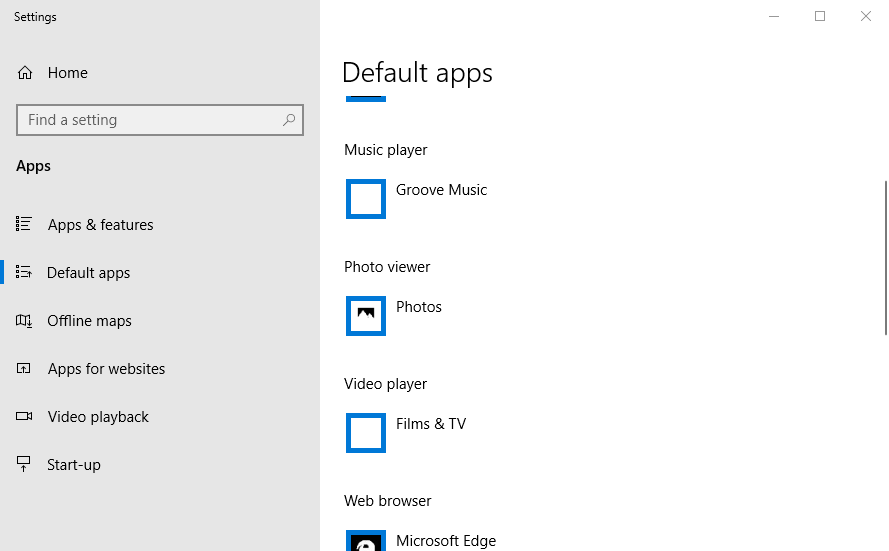The image size is (889, 551).
Task: Click the Groove Music app icon
Action: pyautogui.click(x=366, y=199)
